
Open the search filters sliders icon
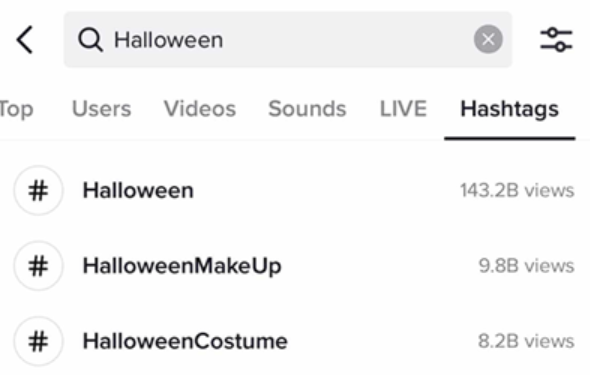tap(556, 39)
